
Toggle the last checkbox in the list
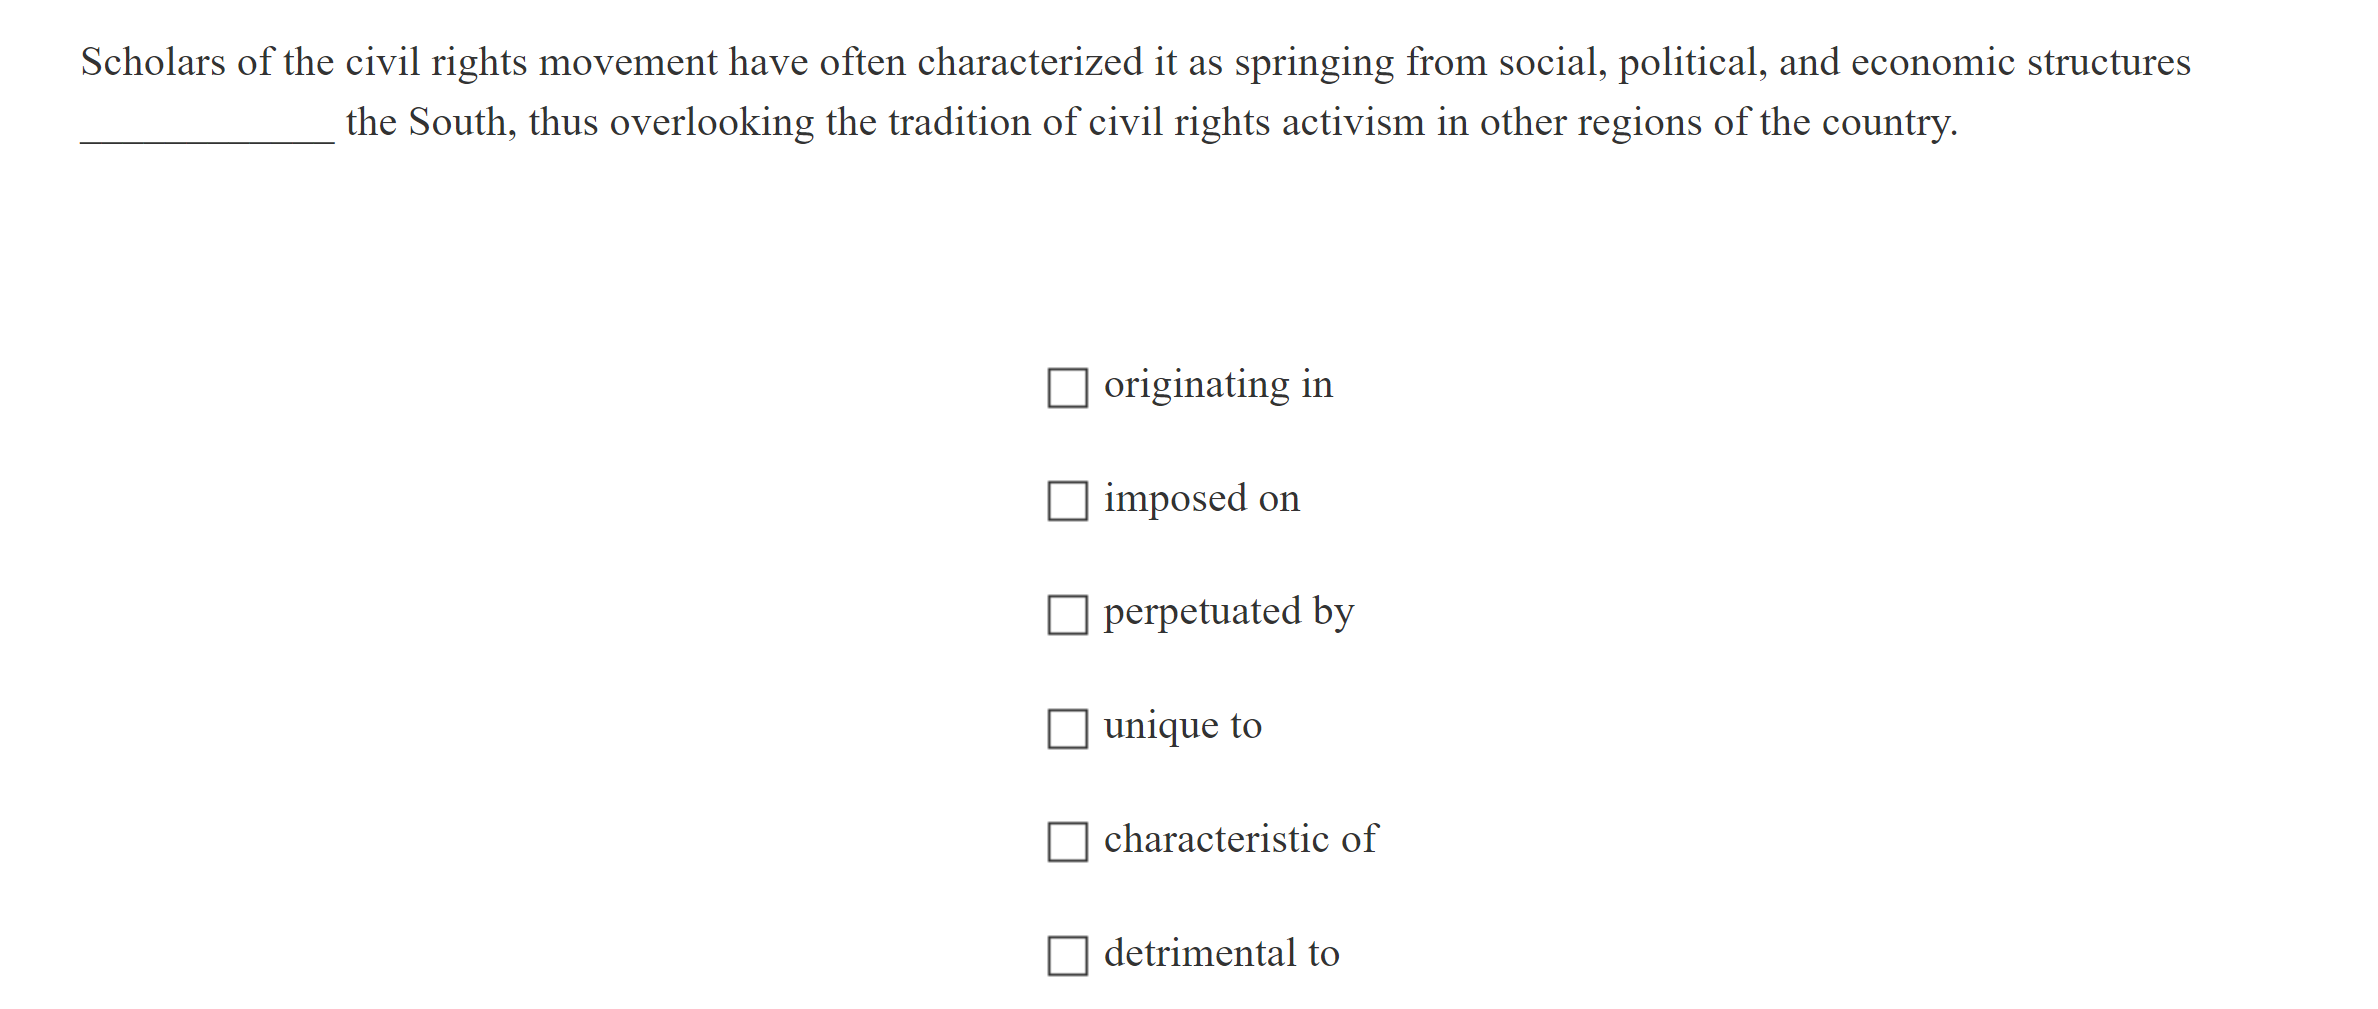pos(1066,958)
